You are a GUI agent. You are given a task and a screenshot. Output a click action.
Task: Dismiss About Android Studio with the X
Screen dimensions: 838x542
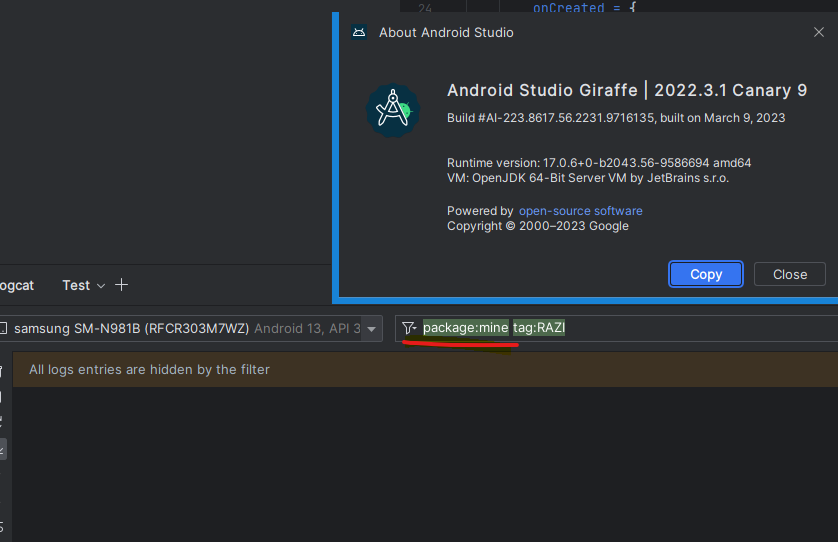coord(819,33)
